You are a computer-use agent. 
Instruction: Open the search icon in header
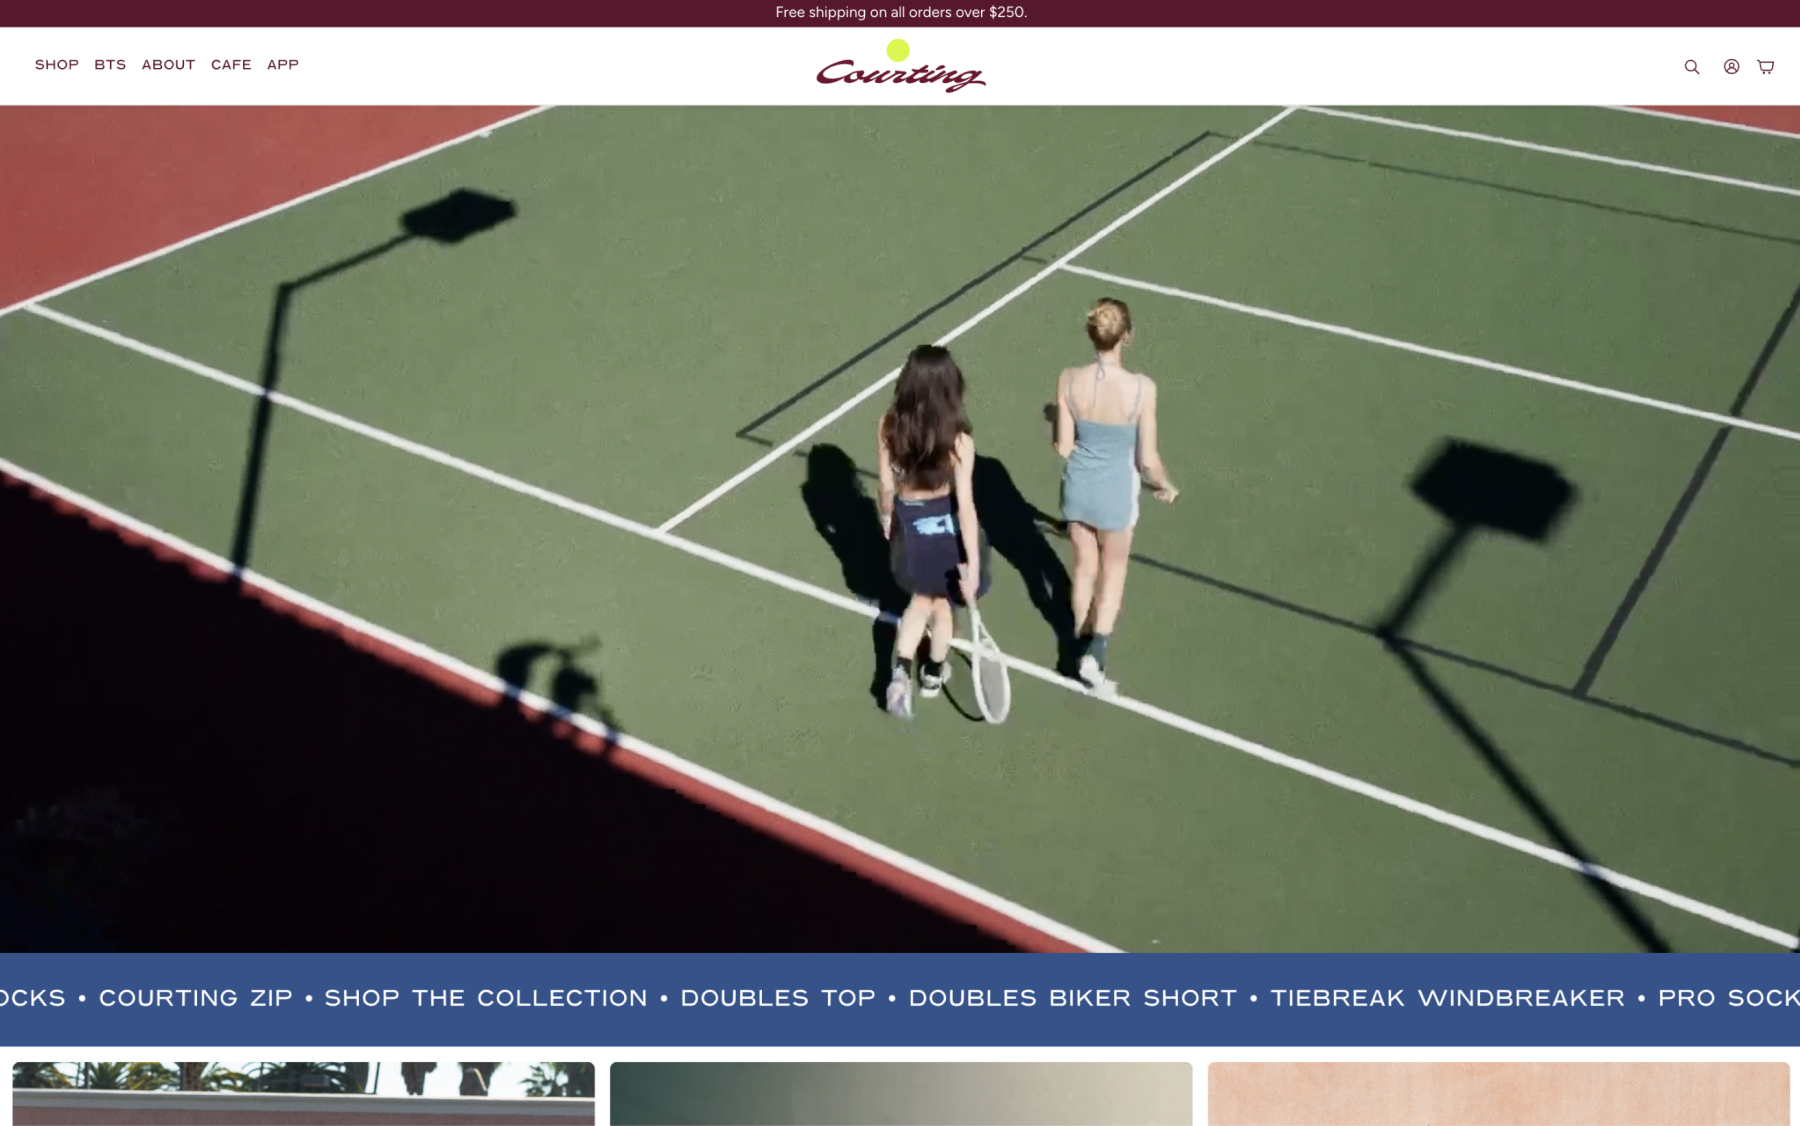pyautogui.click(x=1691, y=67)
